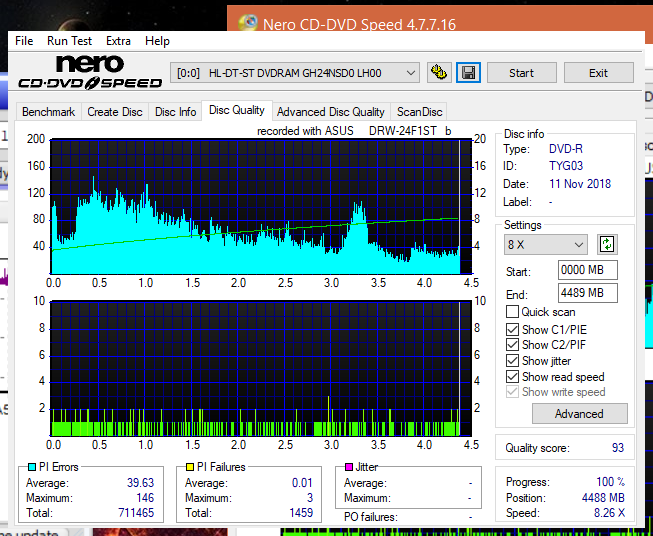Screen dimensions: 653x536
Task: Select the Disc Quality tab
Action: [x=237, y=110]
